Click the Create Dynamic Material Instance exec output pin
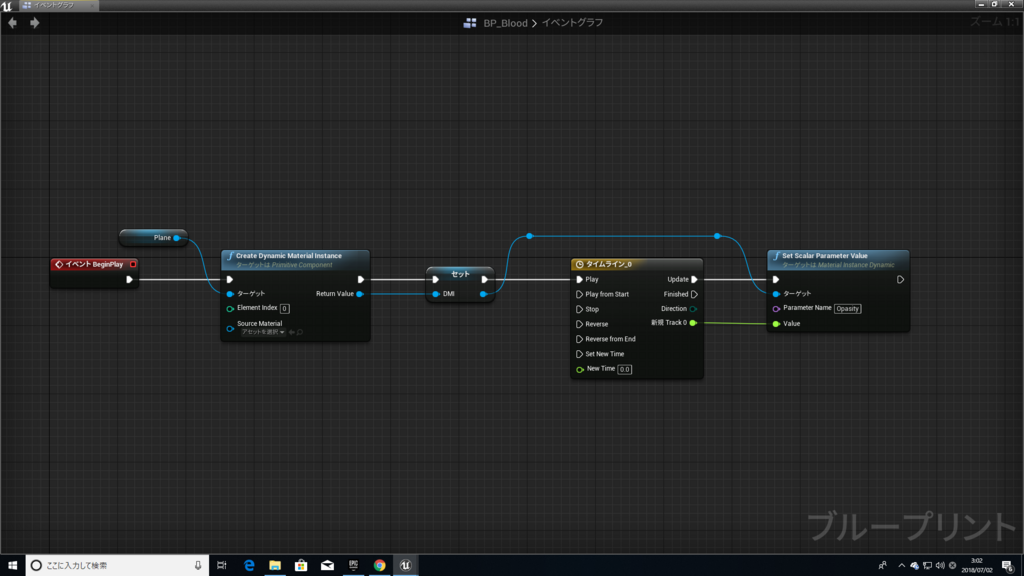The image size is (1024, 576). pos(360,280)
